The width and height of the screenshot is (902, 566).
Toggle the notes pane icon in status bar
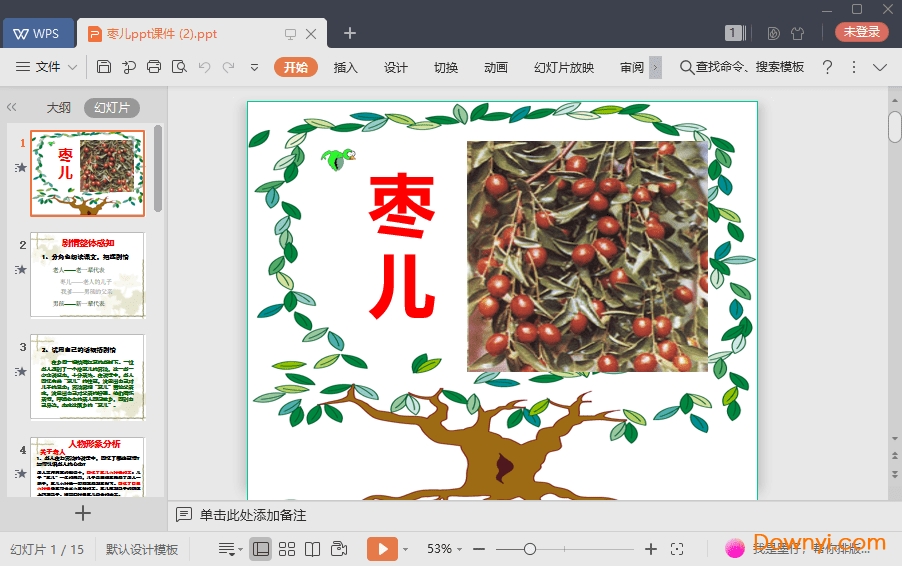click(230, 549)
